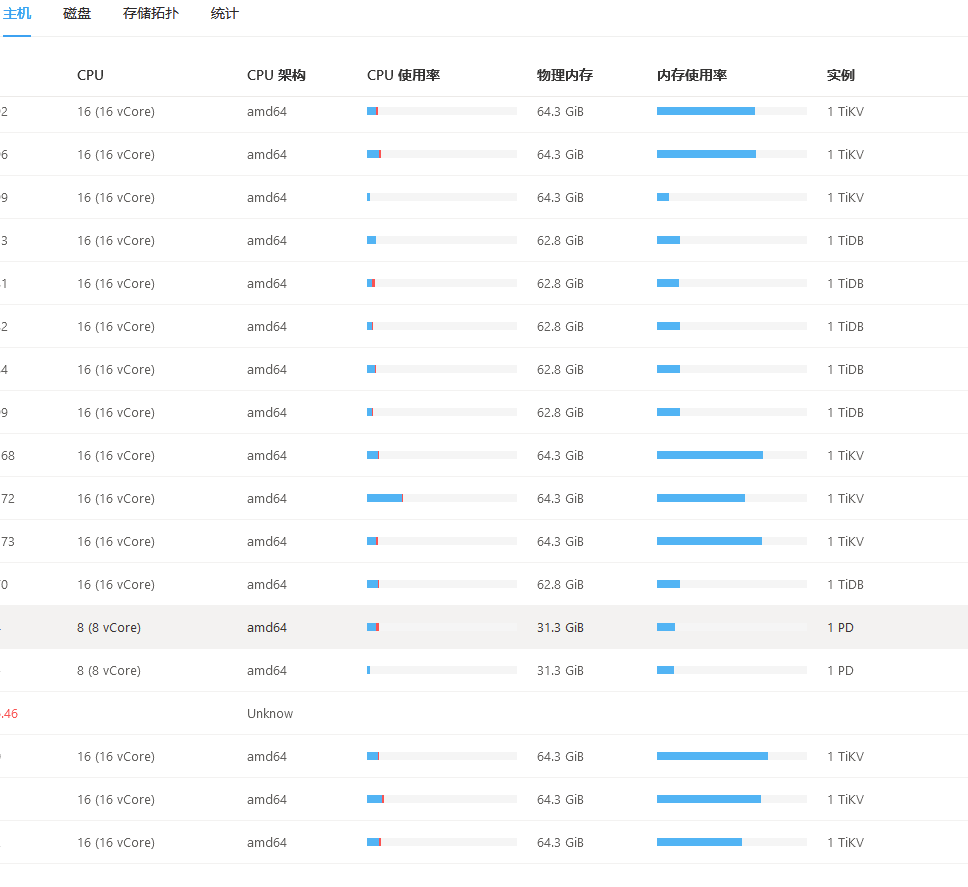Click 31.3 GiB in the highlighted row

pyautogui.click(x=560, y=627)
